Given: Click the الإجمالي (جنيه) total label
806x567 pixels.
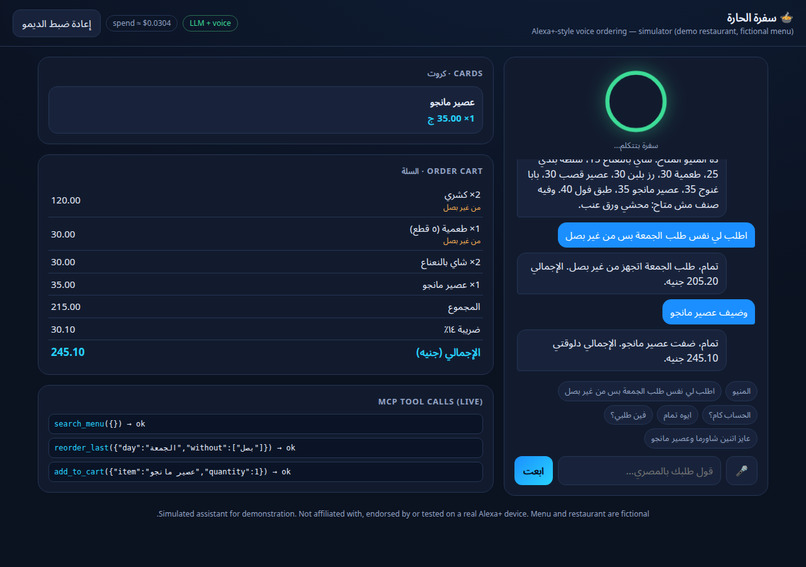Looking at the screenshot, I should click(x=448, y=353).
